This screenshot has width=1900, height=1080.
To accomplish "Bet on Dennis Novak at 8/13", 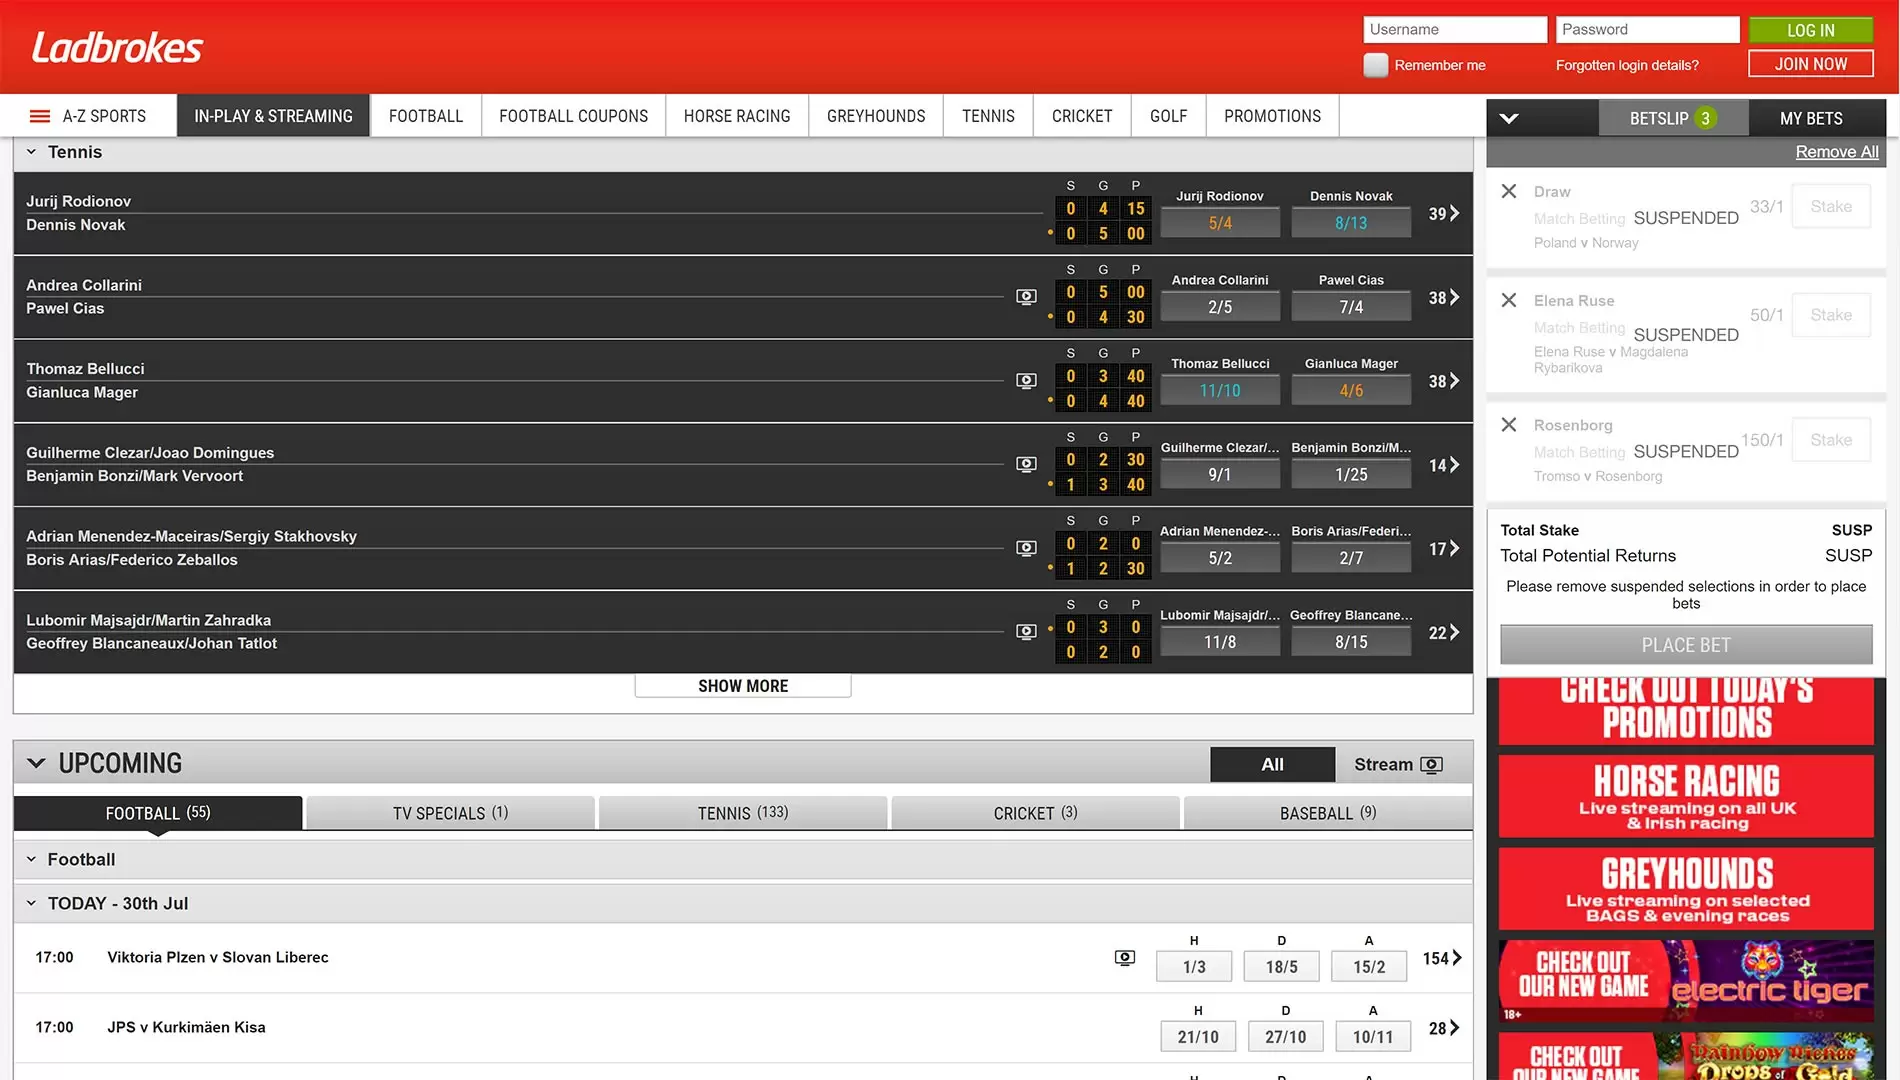I will (1351, 223).
